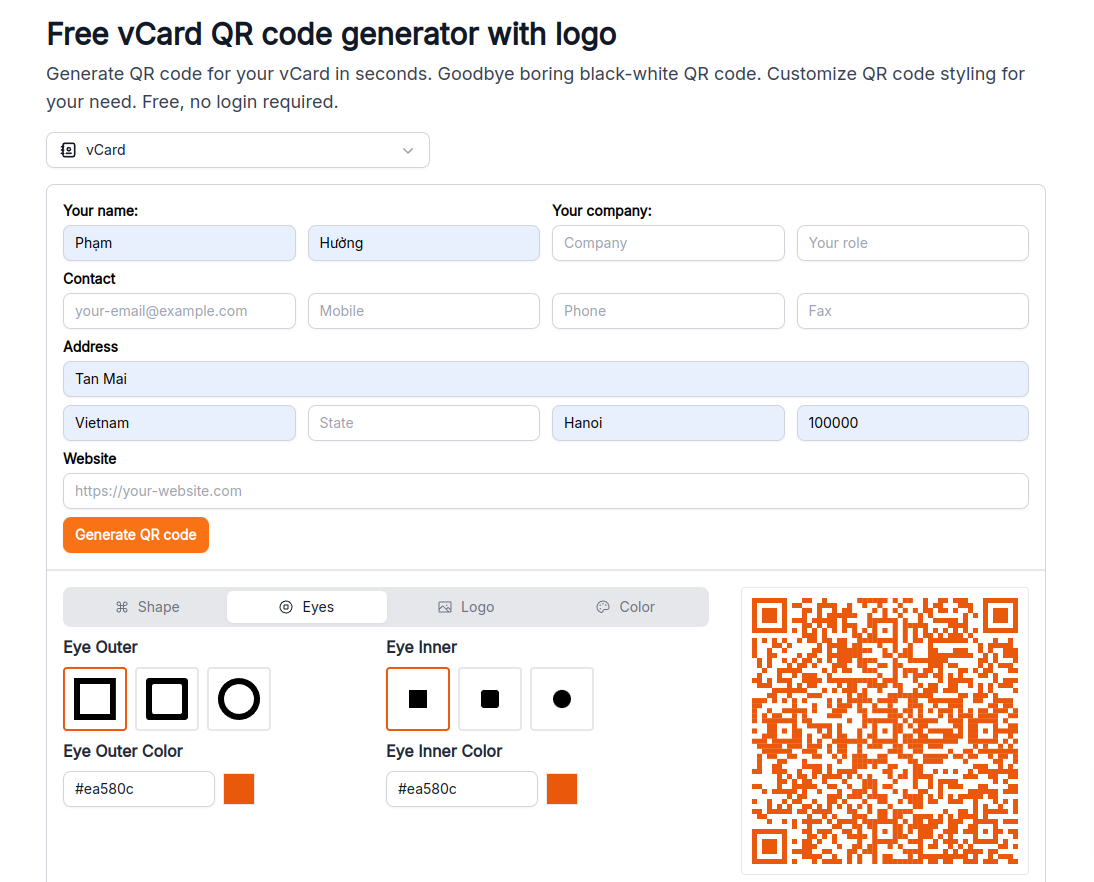Click Generate QR code button
The image size is (1094, 882).
(x=136, y=535)
